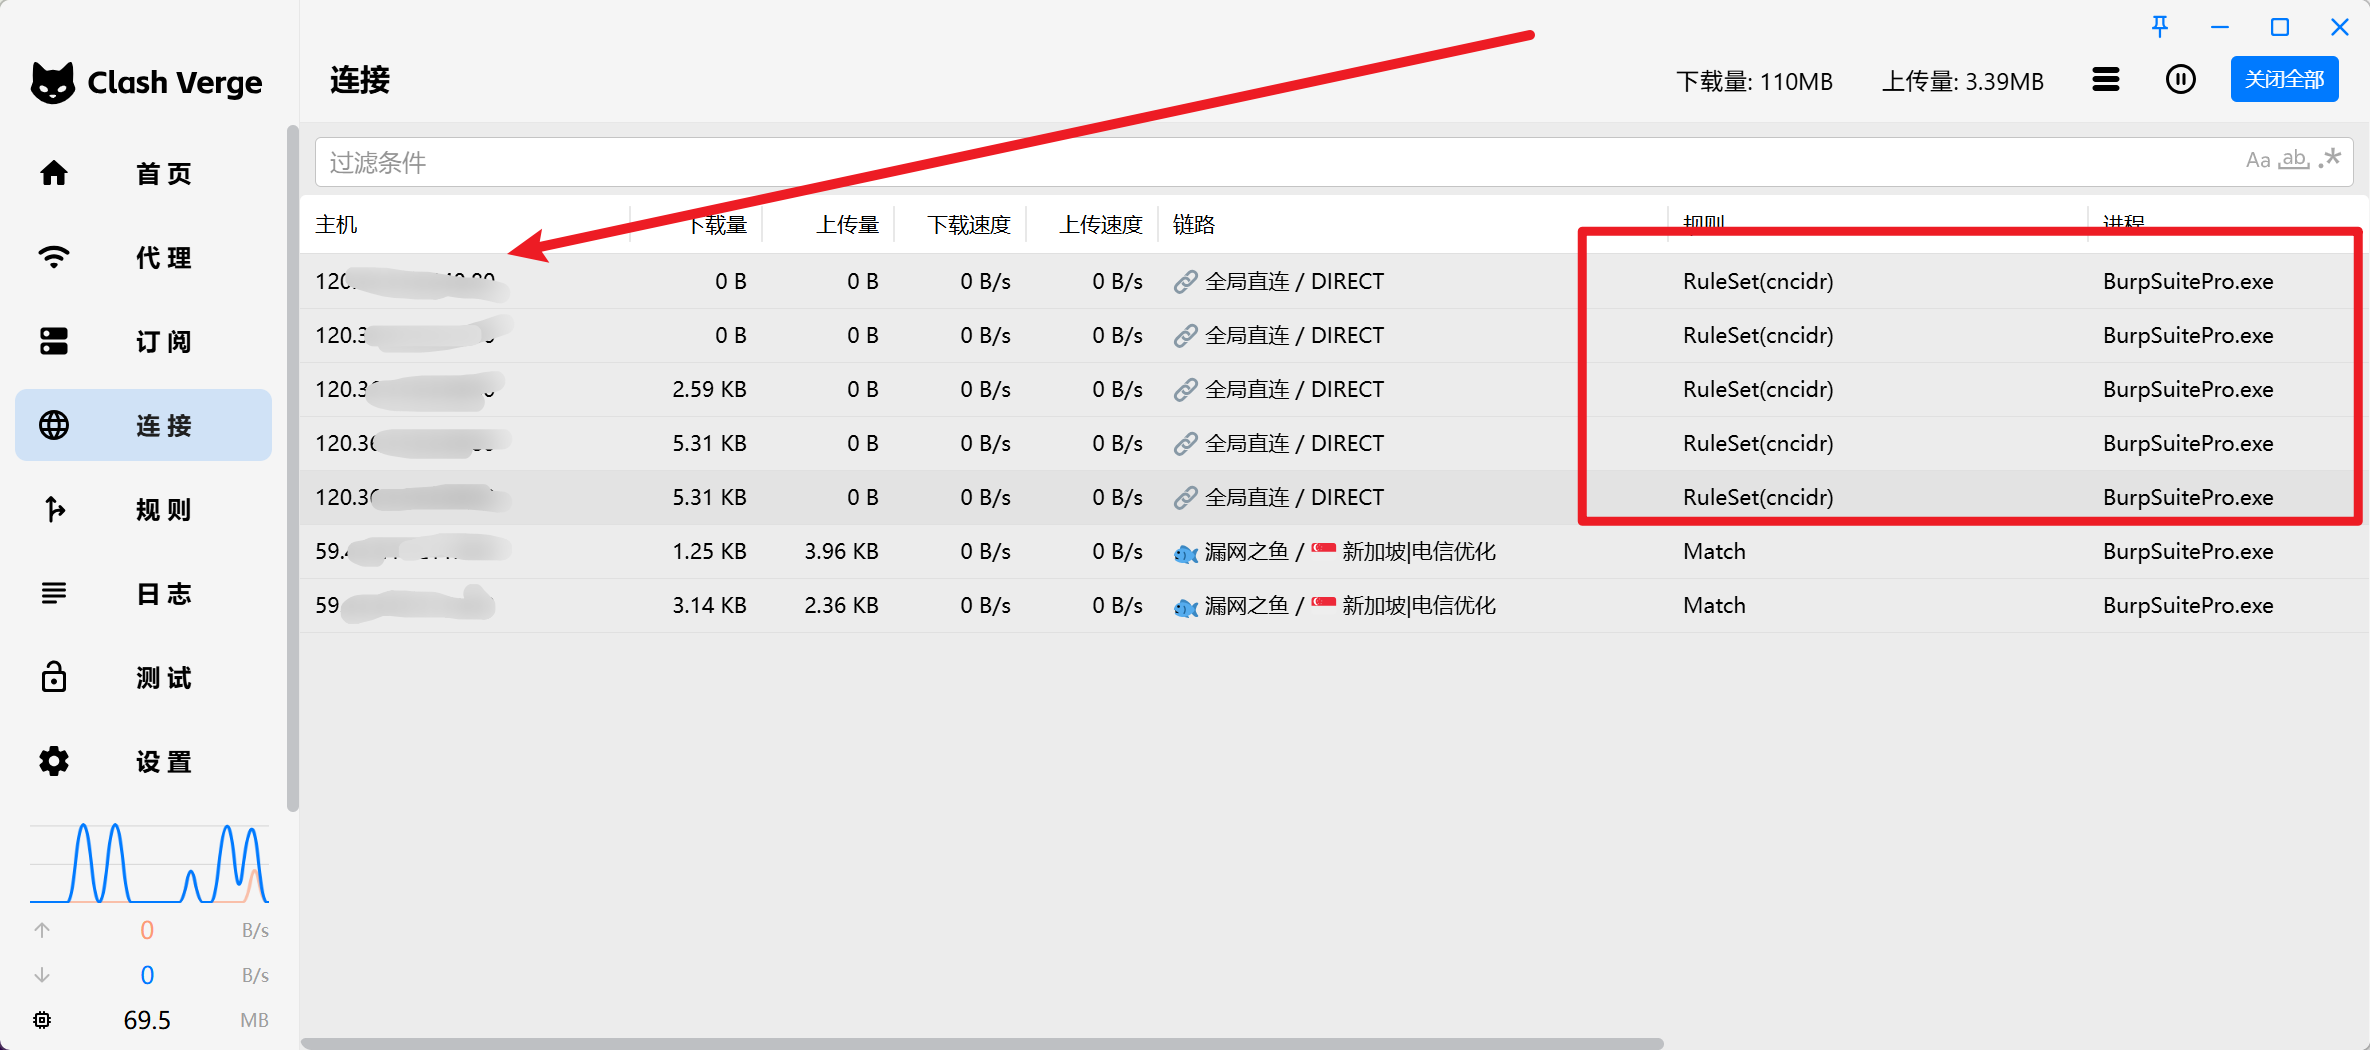Click the 关闭全部 close all button
The width and height of the screenshot is (2370, 1050).
pos(2284,79)
